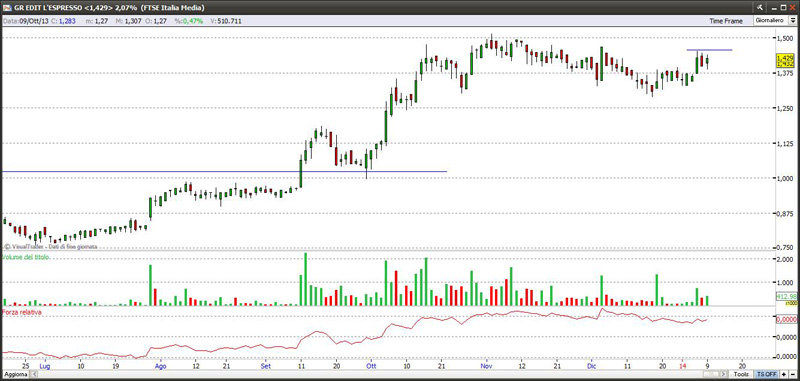Click the '%:0,47%' percent change value
This screenshot has height=381, width=800.
[x=188, y=21]
